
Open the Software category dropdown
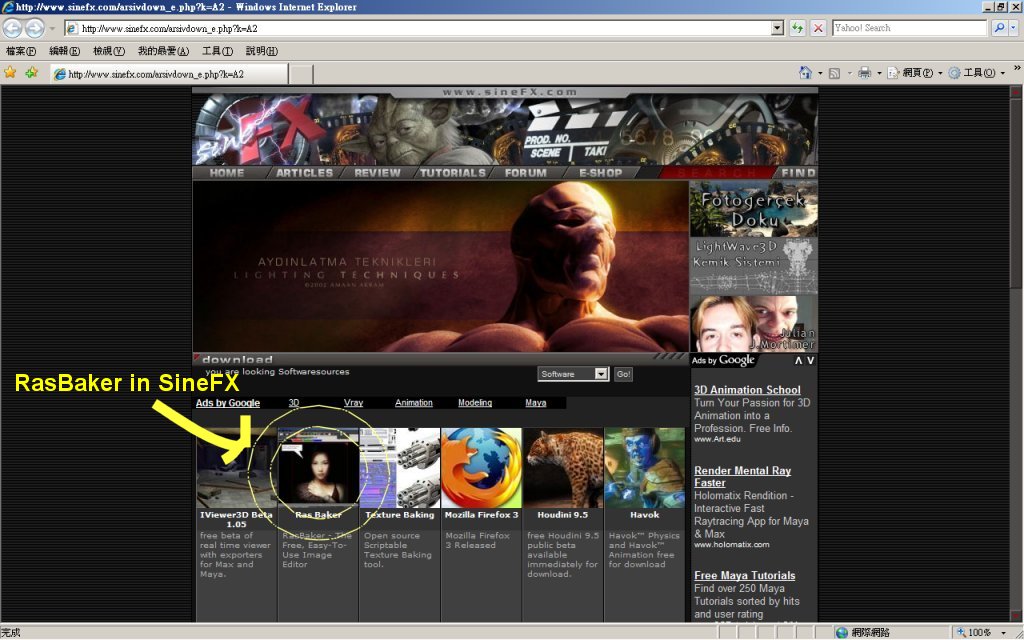(x=573, y=374)
